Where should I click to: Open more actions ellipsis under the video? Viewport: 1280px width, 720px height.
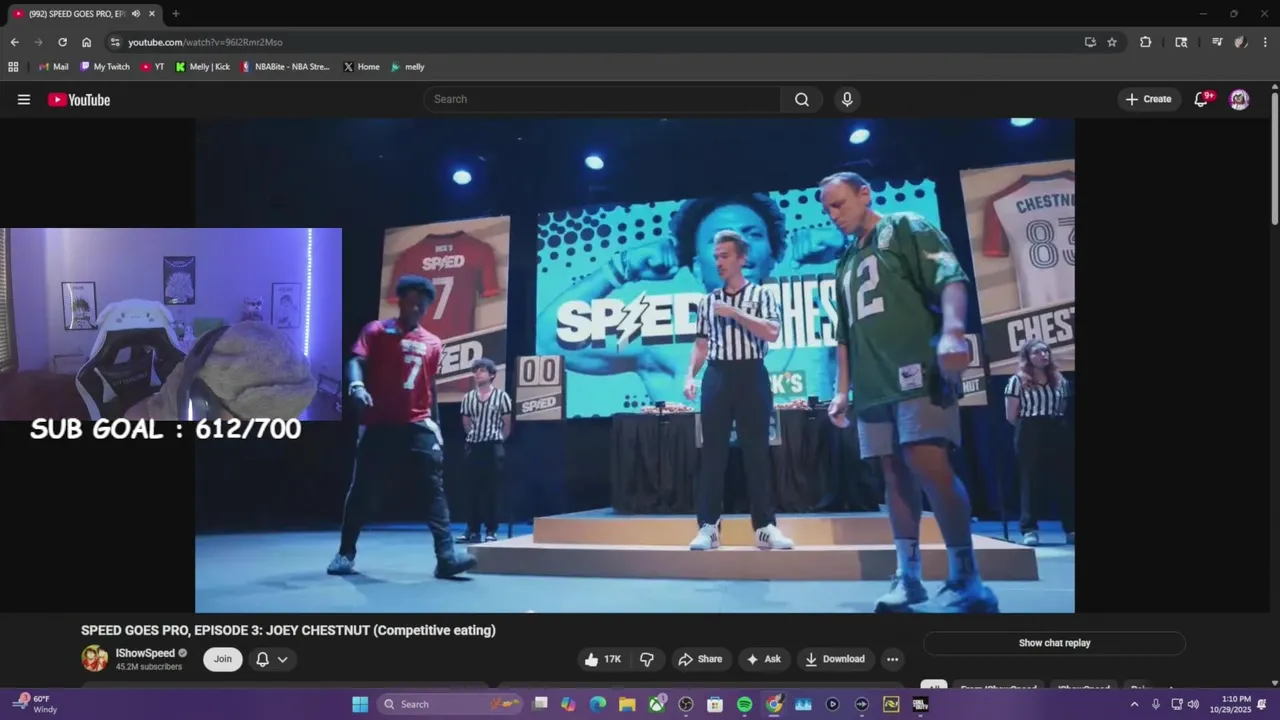coord(892,659)
